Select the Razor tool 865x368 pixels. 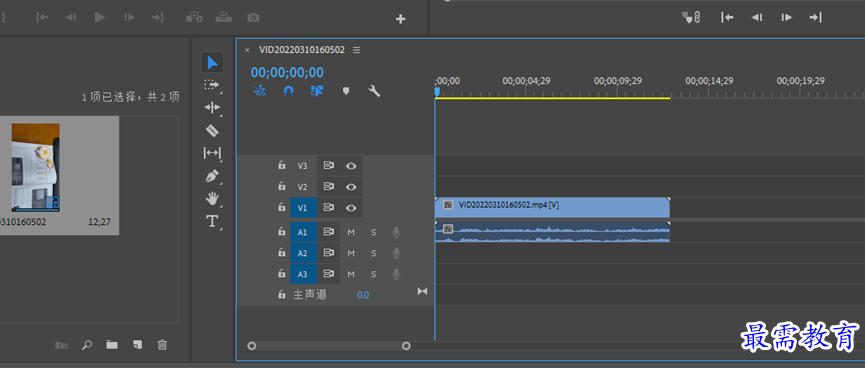pyautogui.click(x=212, y=131)
